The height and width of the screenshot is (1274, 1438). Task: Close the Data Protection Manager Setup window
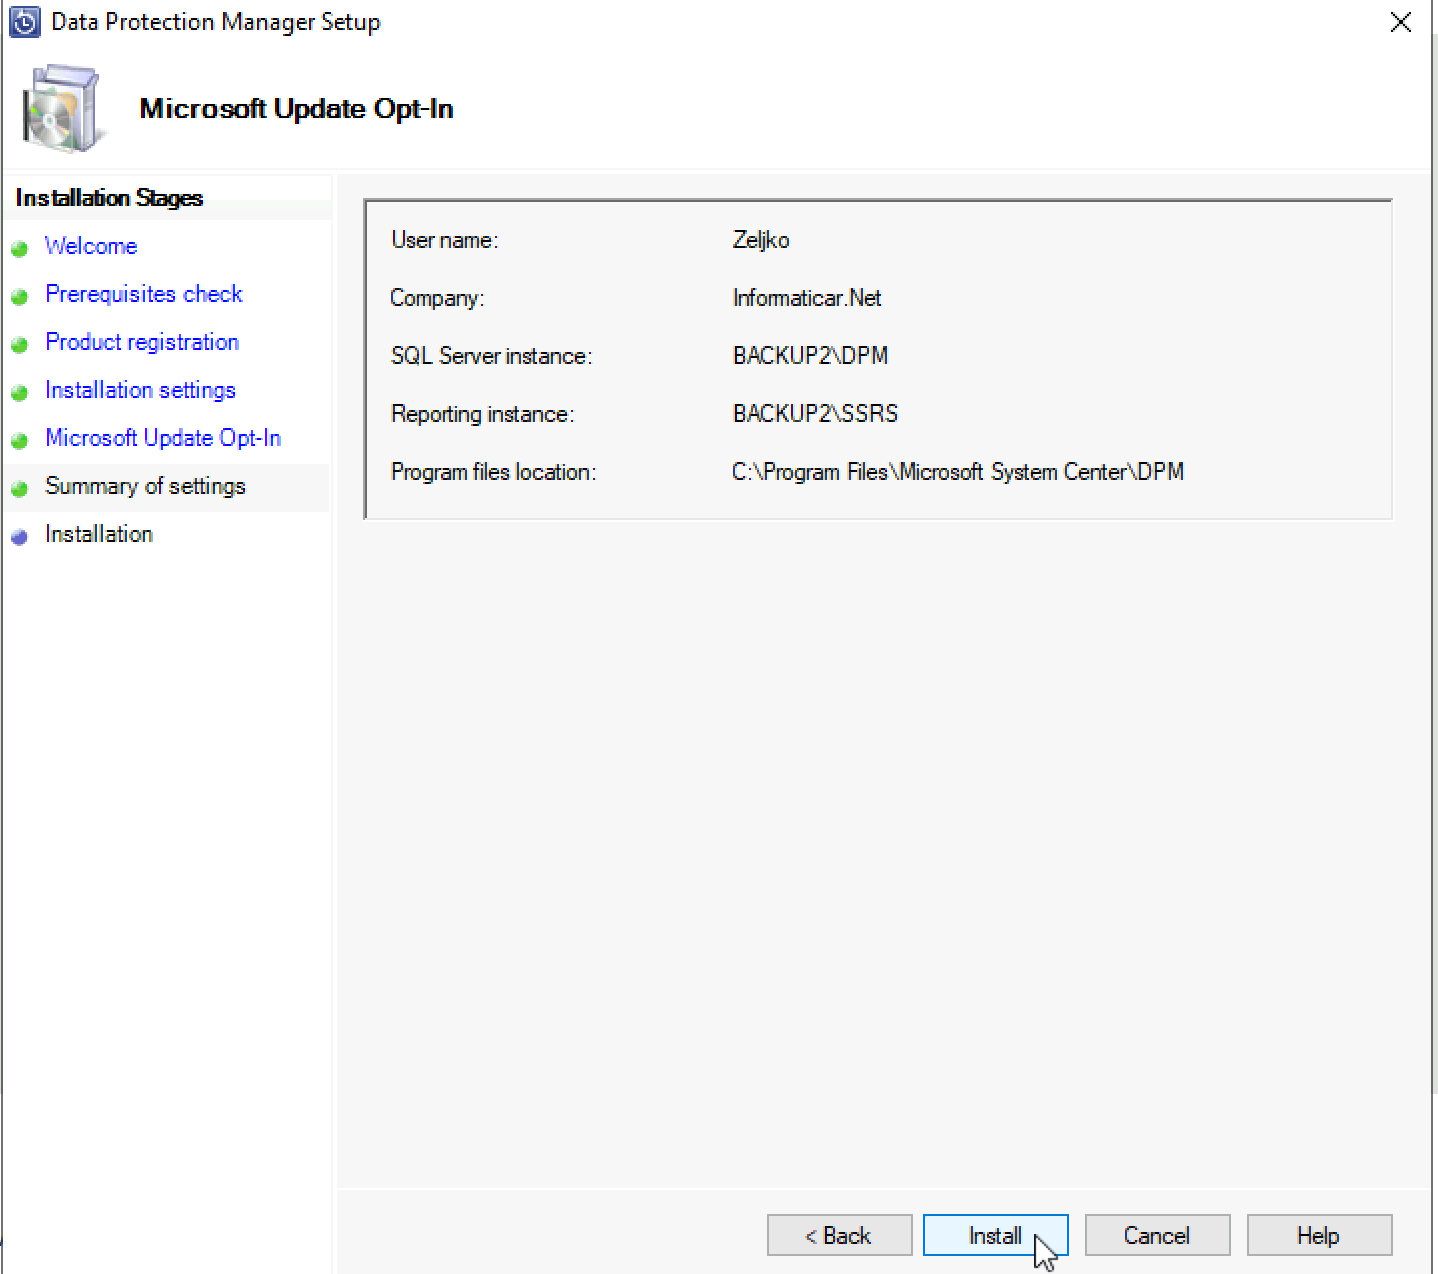[x=1401, y=22]
